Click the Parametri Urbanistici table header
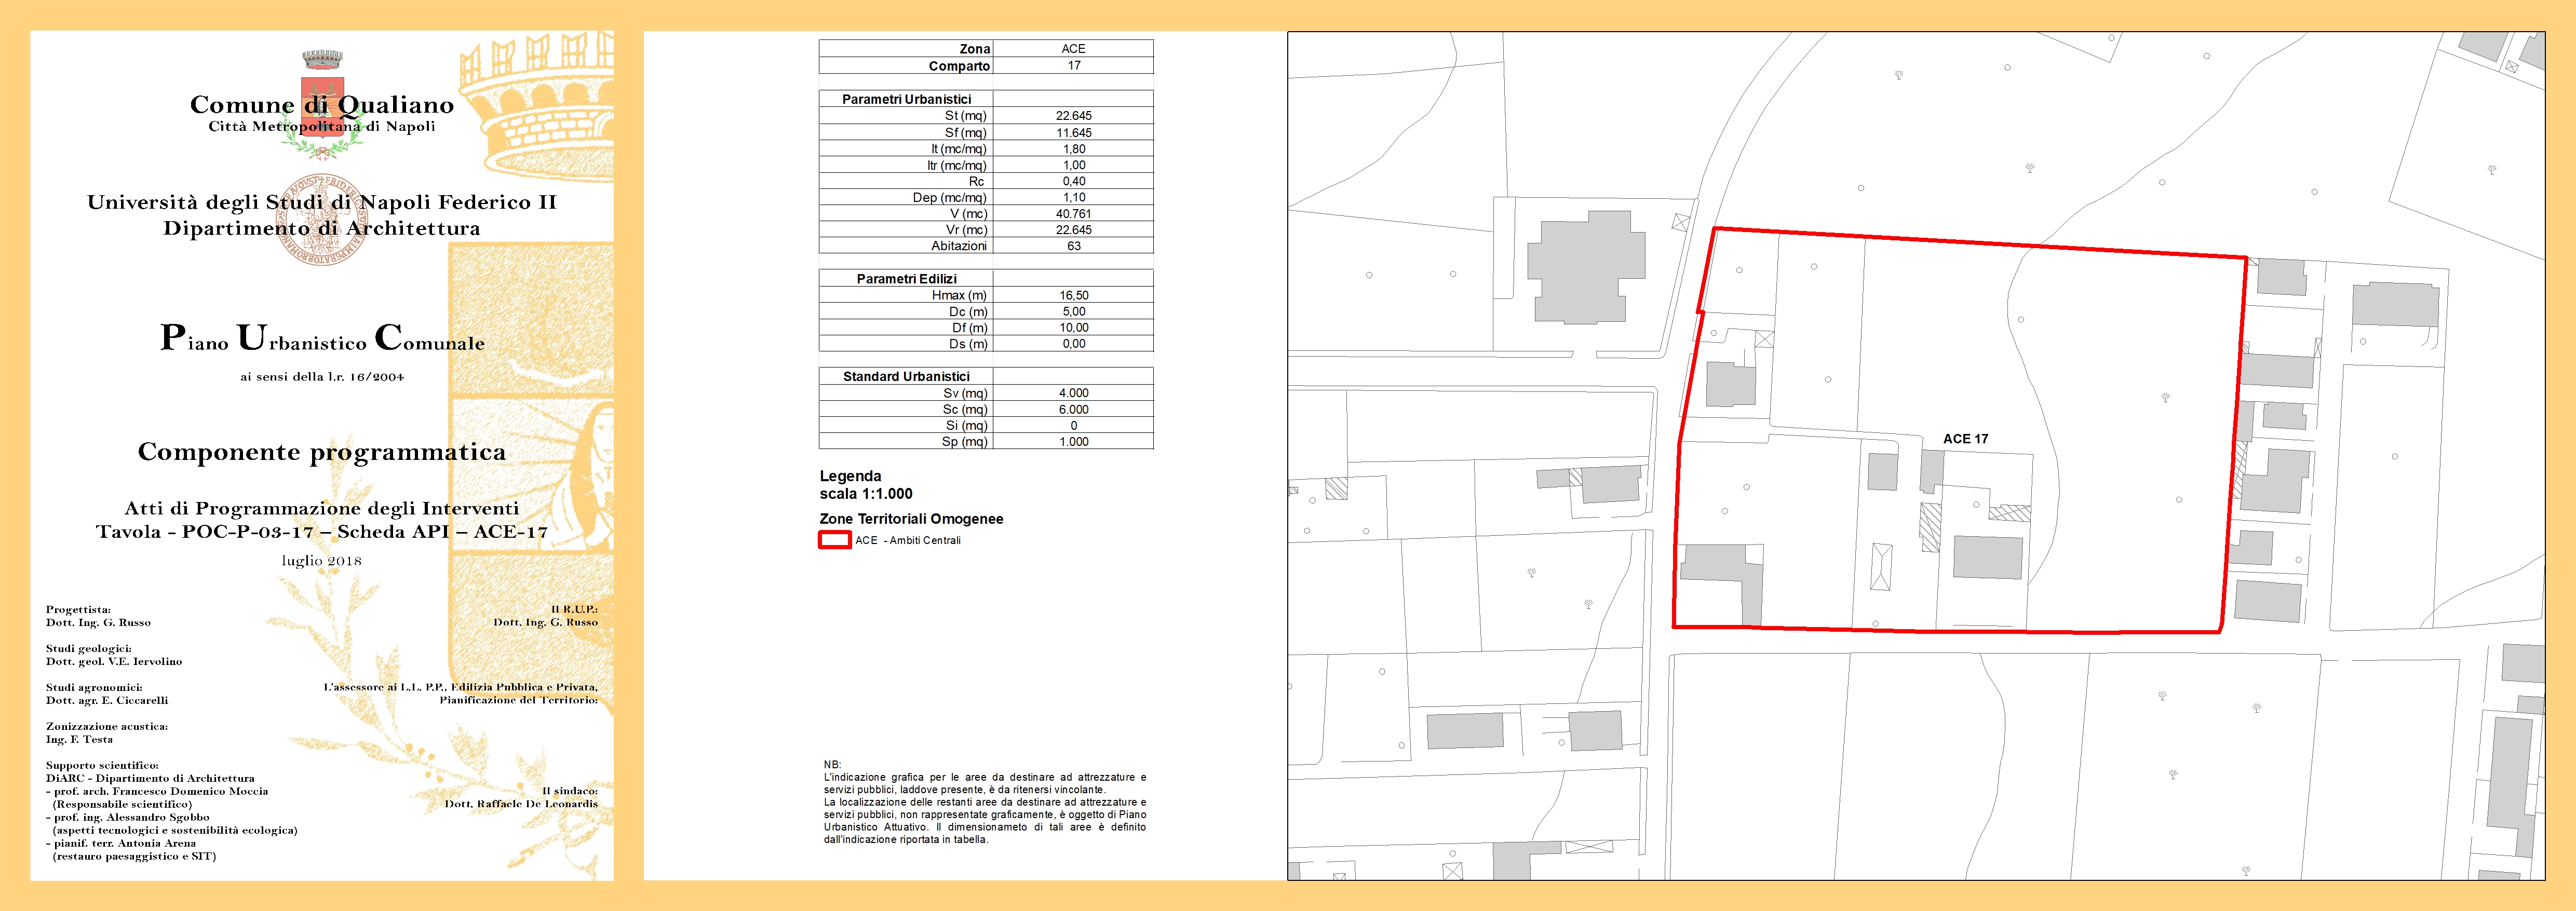 click(x=906, y=99)
